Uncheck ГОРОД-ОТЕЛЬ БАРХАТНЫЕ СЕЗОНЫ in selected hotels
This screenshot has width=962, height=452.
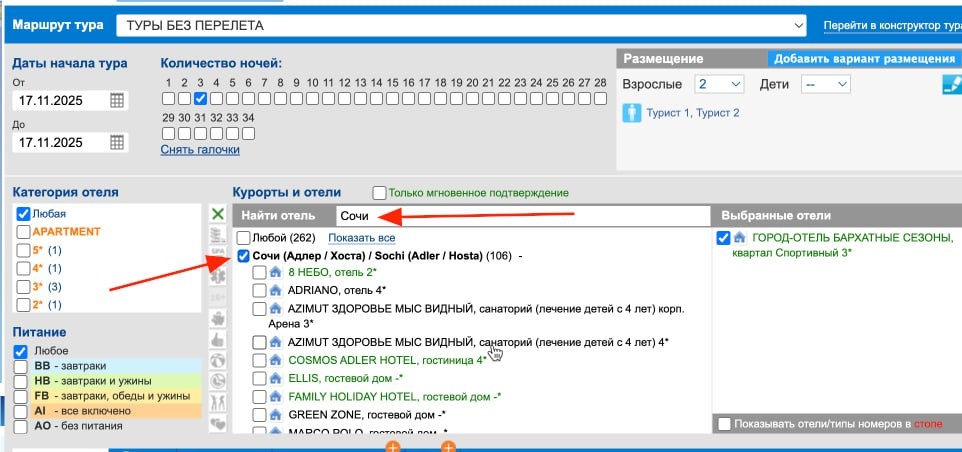click(x=723, y=237)
